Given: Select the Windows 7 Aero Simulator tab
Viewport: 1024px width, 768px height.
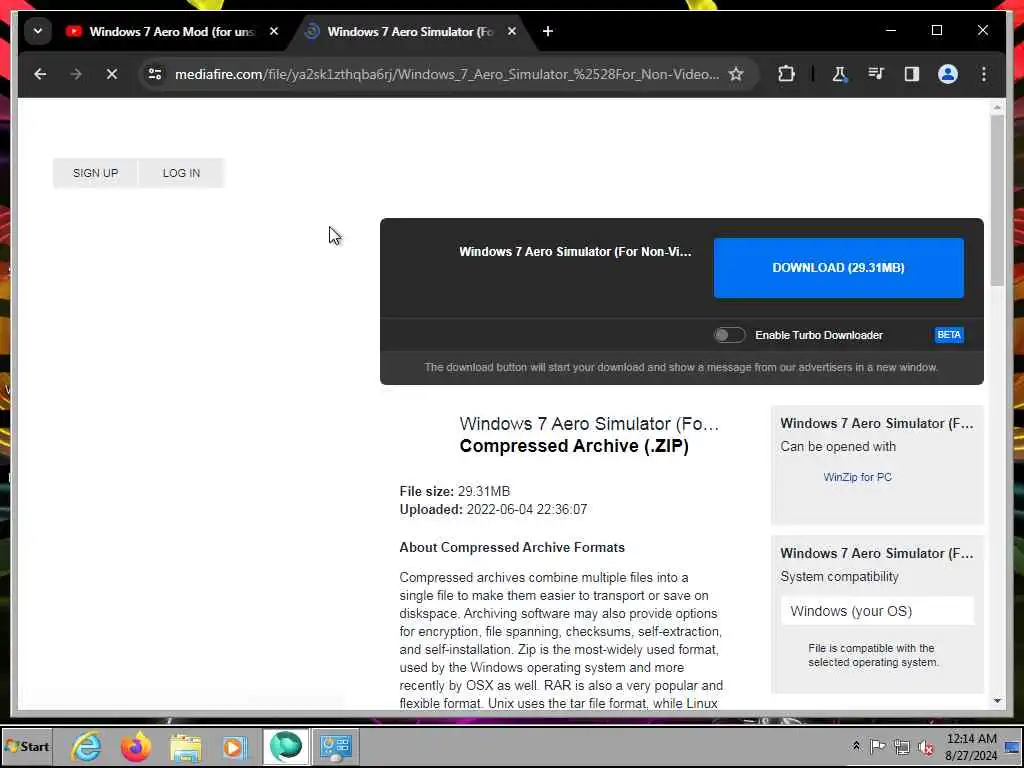Looking at the screenshot, I should [410, 31].
